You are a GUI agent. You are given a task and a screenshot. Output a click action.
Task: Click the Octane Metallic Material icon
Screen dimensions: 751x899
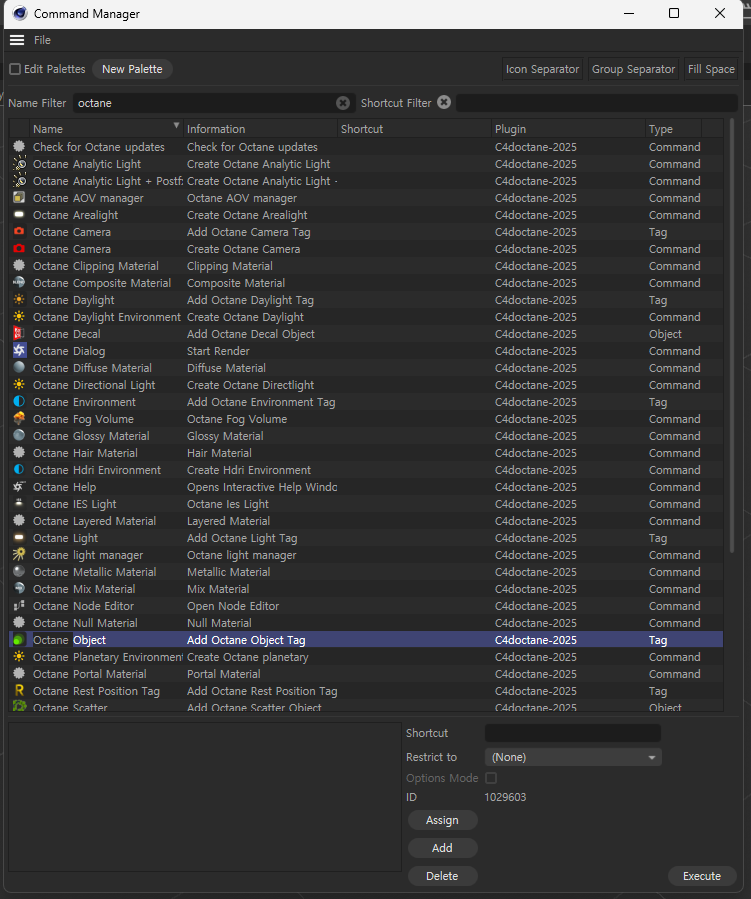point(19,572)
